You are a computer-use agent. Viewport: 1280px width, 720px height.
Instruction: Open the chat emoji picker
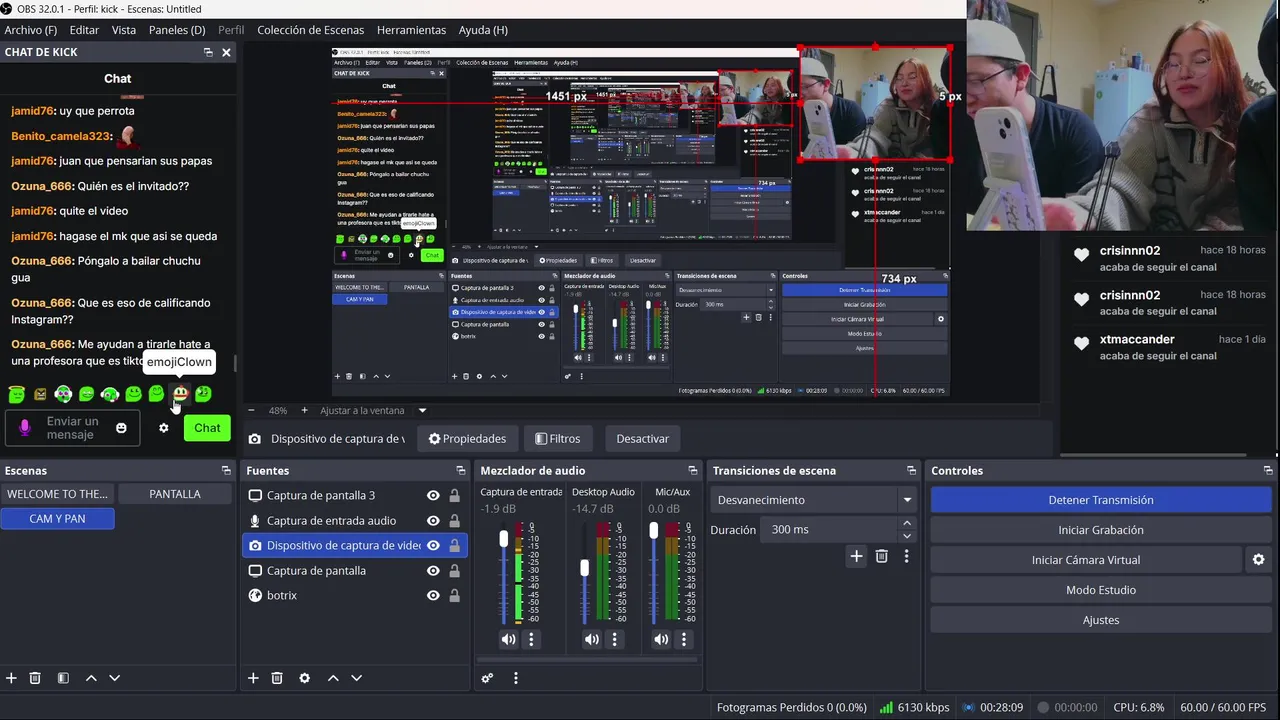click(x=121, y=428)
